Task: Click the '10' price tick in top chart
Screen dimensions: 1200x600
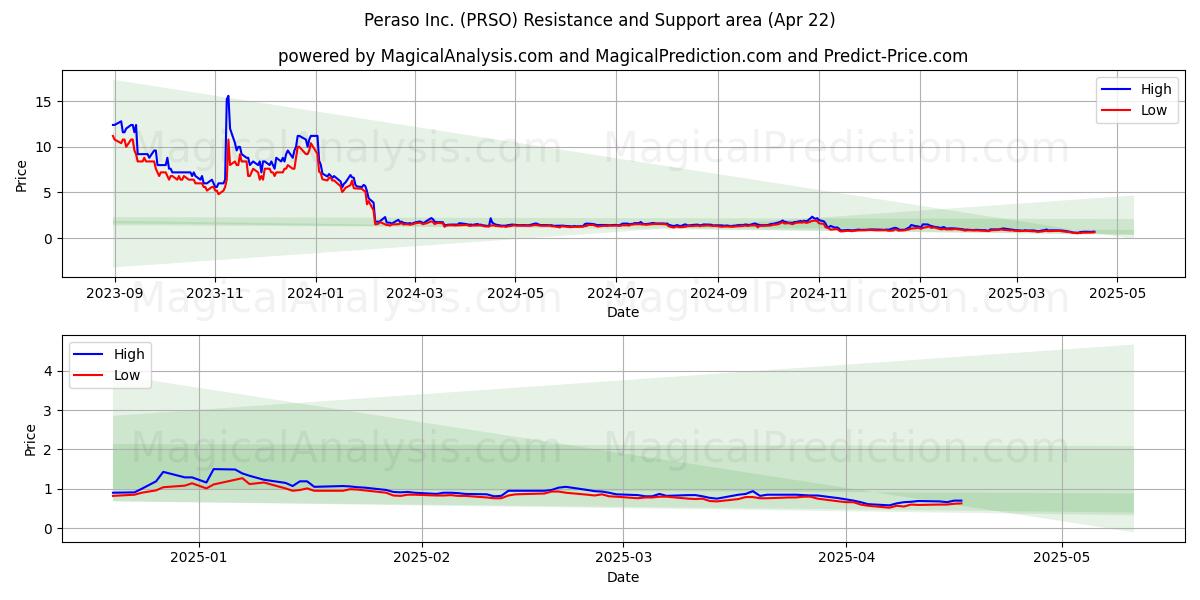Action: click(x=46, y=147)
